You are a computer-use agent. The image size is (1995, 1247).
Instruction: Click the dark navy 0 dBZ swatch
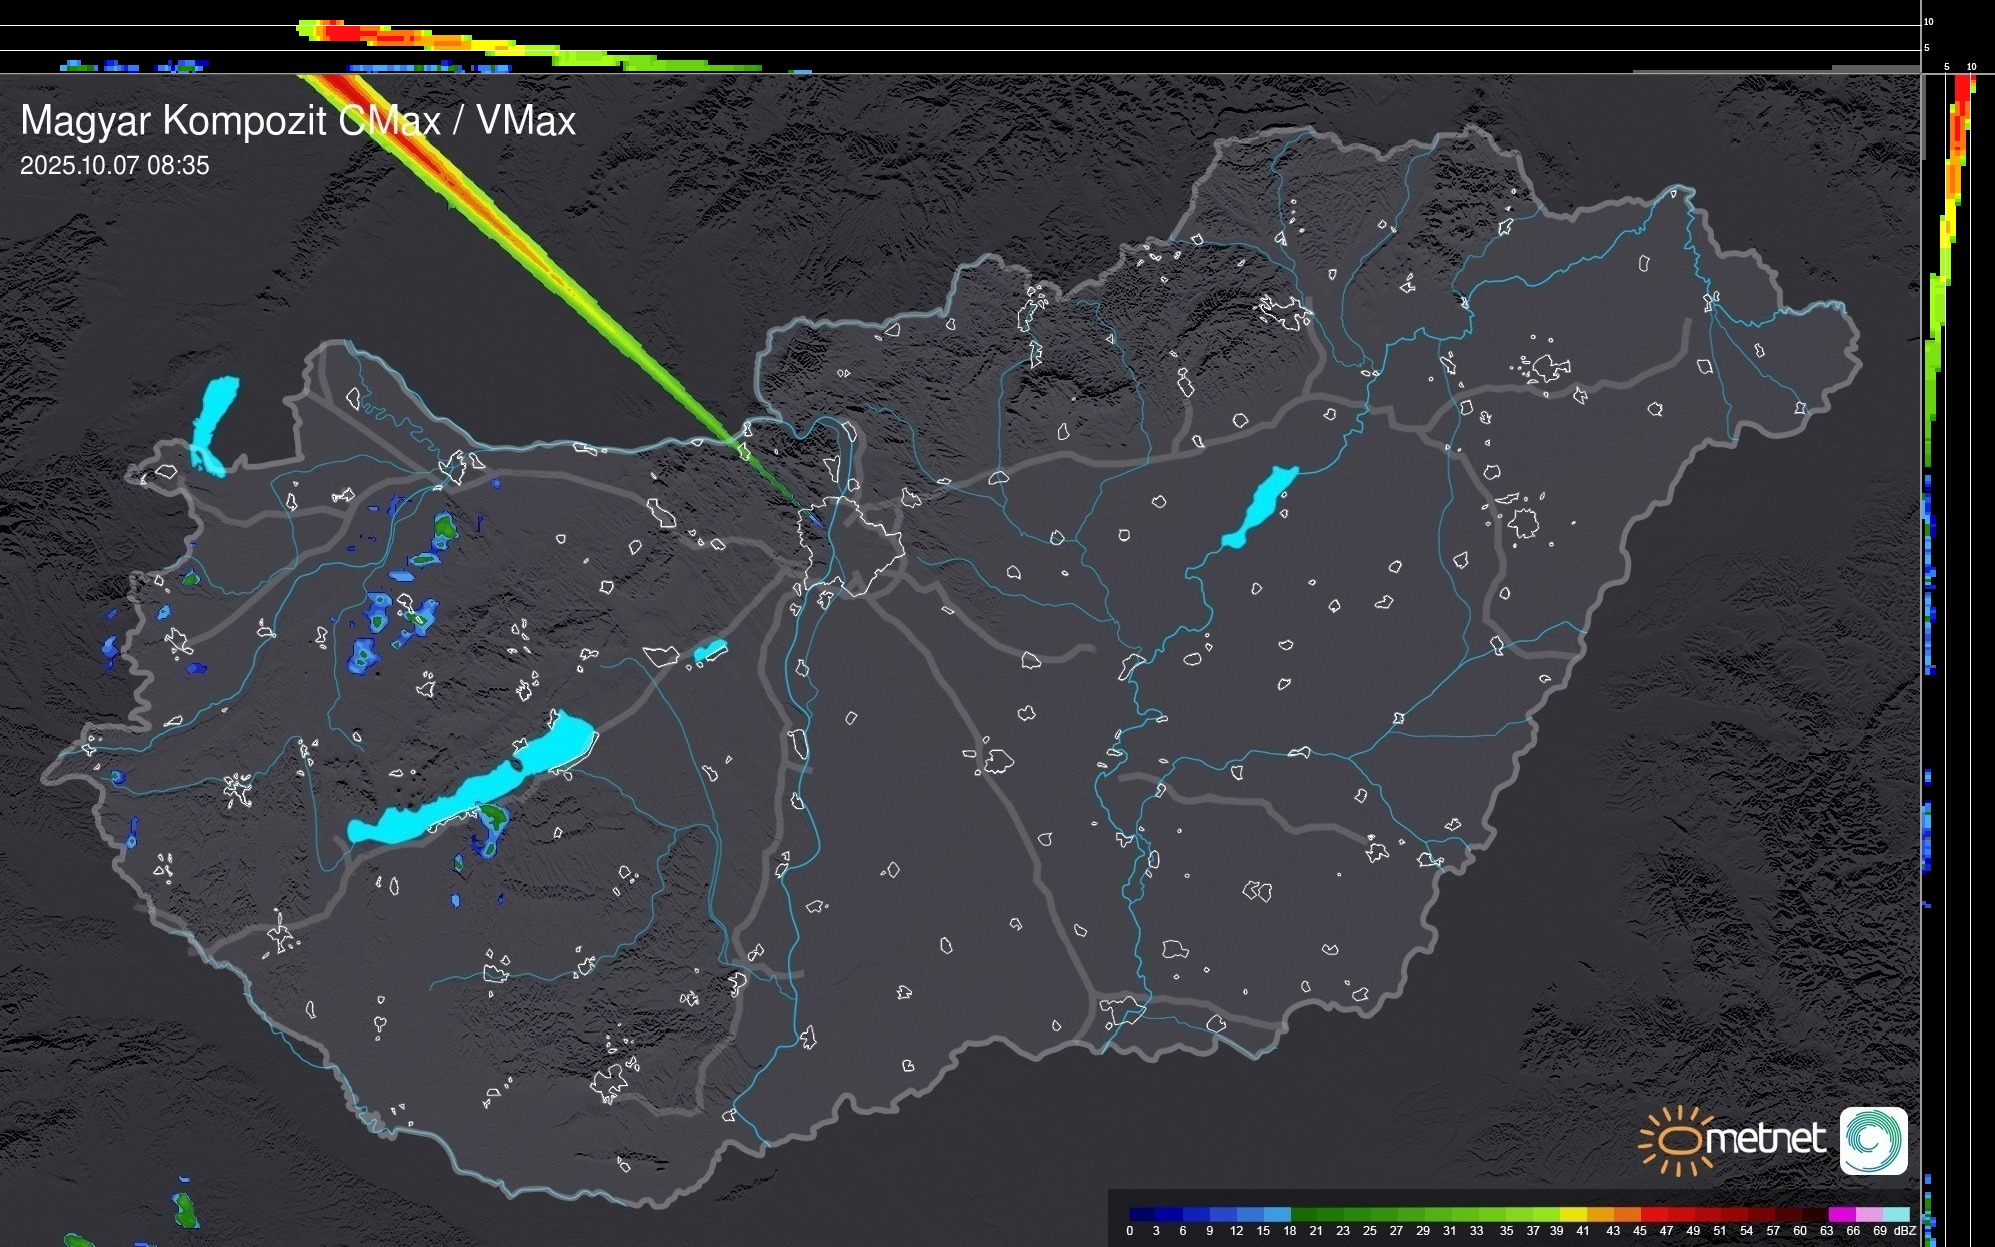point(1143,1214)
